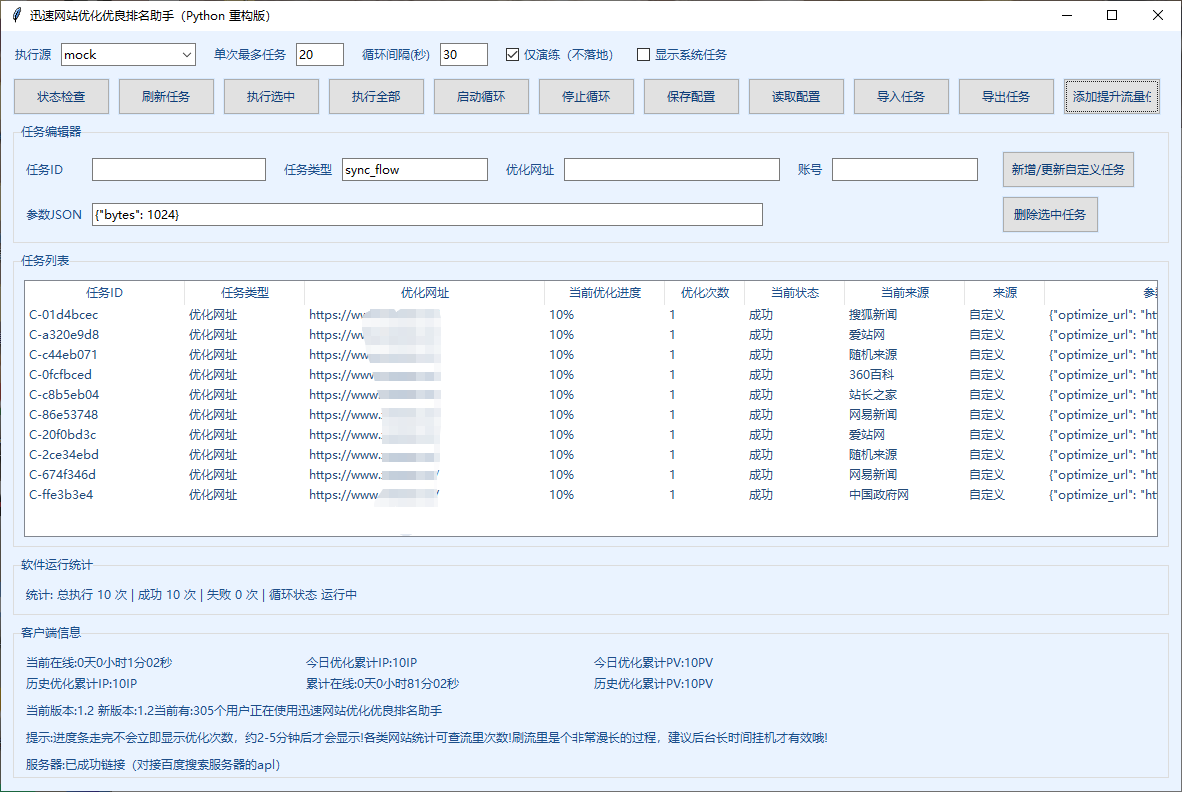Click the 参数JSON text field
Viewport: 1182px width, 792px height.
pos(427,215)
